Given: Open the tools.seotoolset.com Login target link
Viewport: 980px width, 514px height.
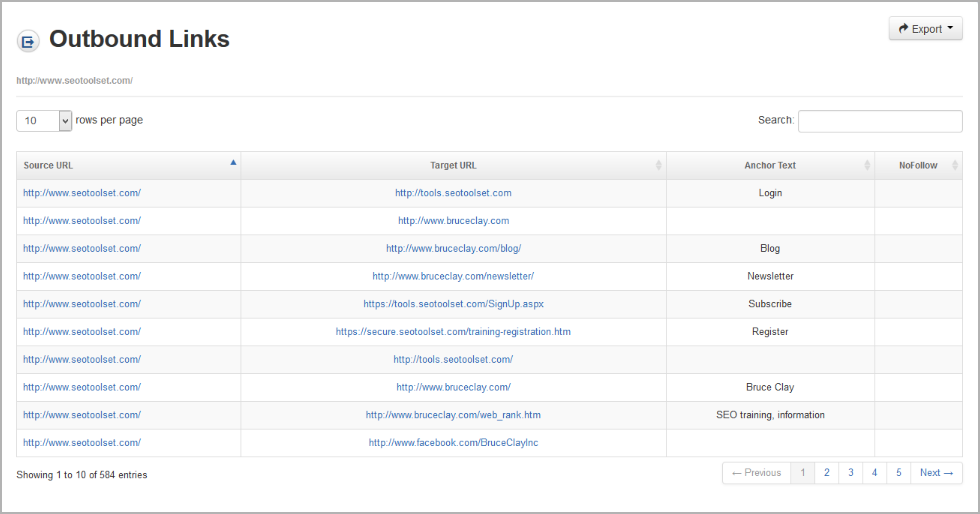Looking at the screenshot, I should (453, 193).
